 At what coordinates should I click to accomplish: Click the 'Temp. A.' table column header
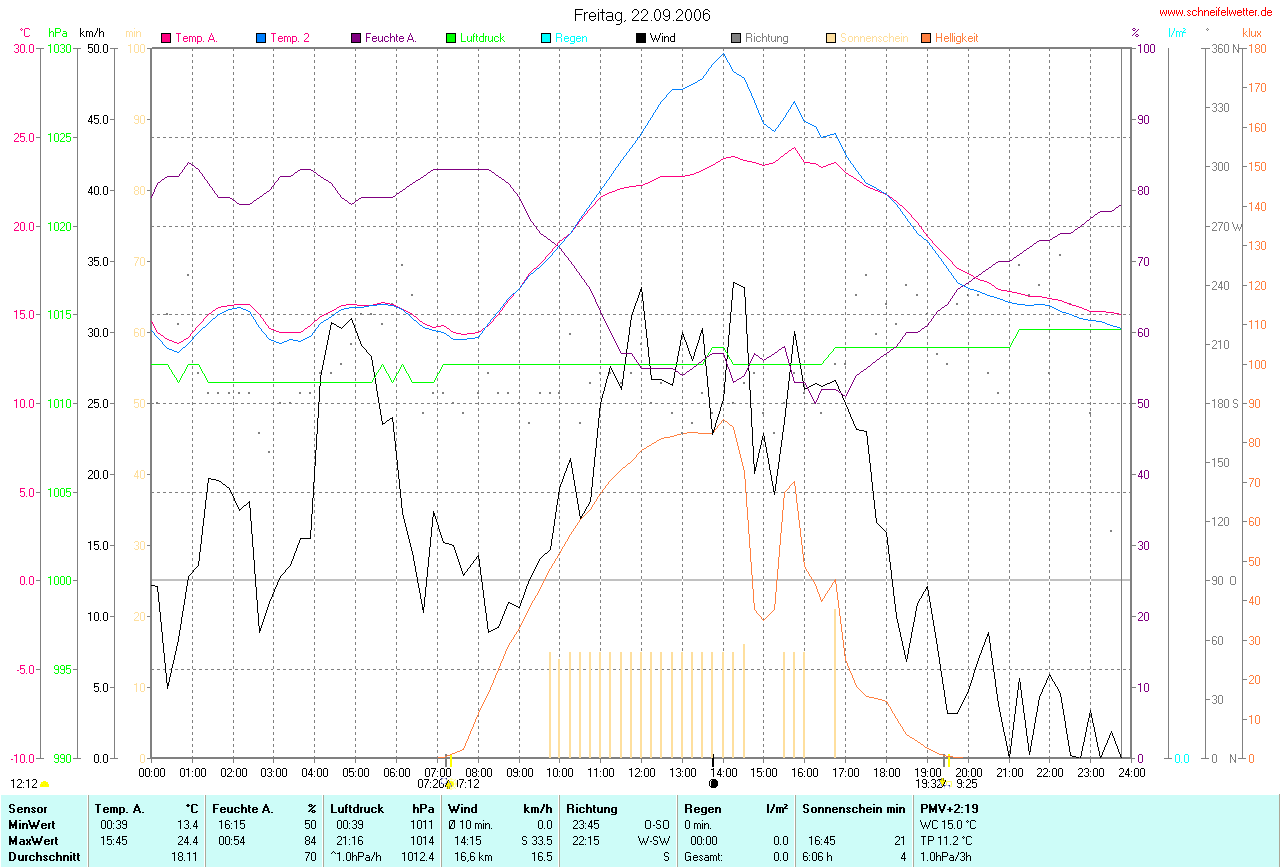119,809
